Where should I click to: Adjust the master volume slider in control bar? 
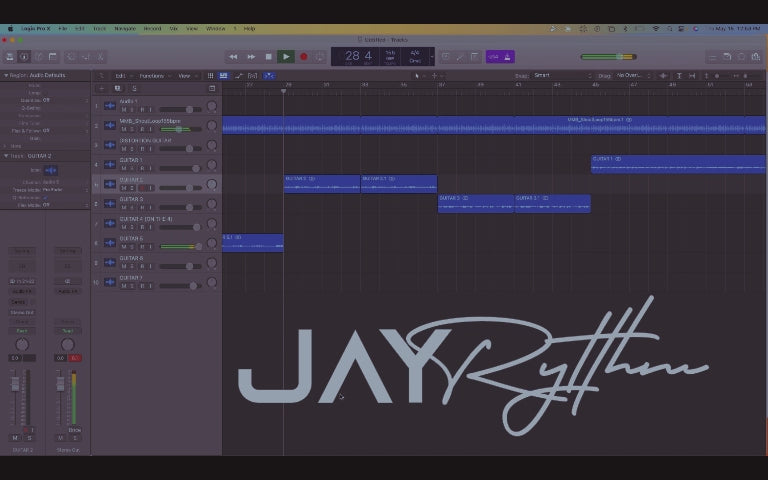click(608, 57)
